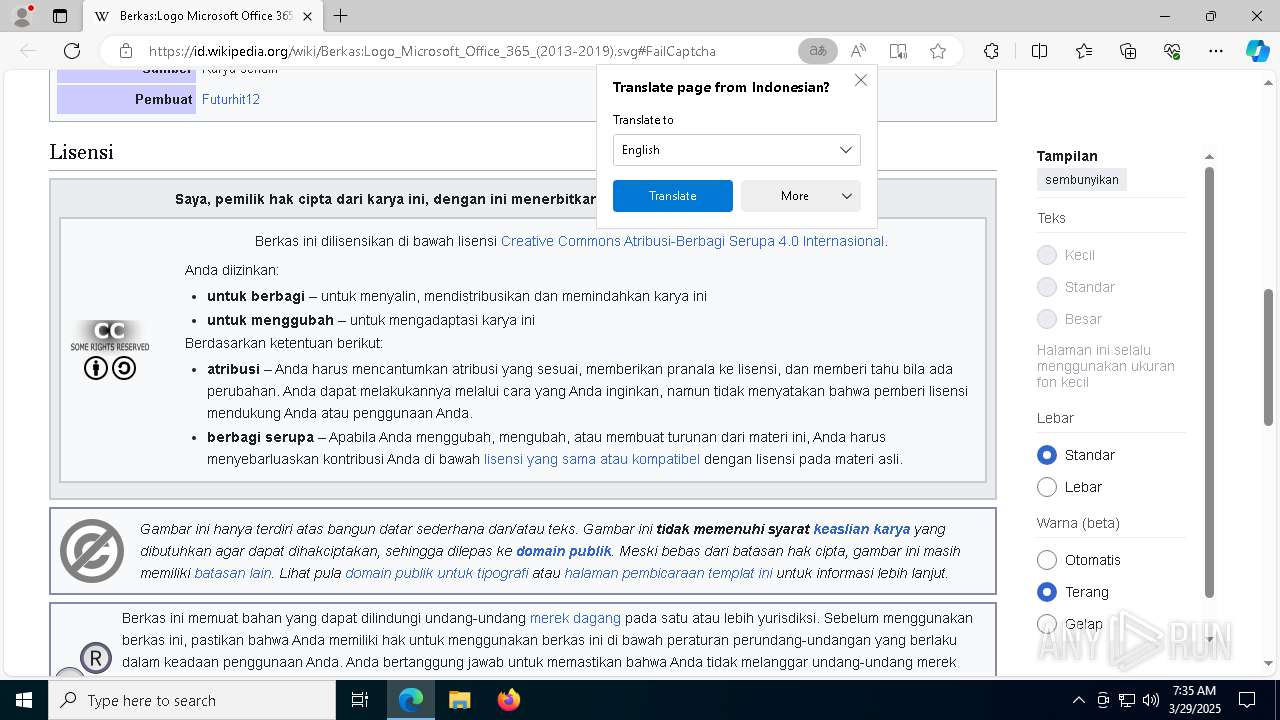Viewport: 1280px width, 720px height.
Task: Open Browser essentials heart icon
Action: point(1172,51)
